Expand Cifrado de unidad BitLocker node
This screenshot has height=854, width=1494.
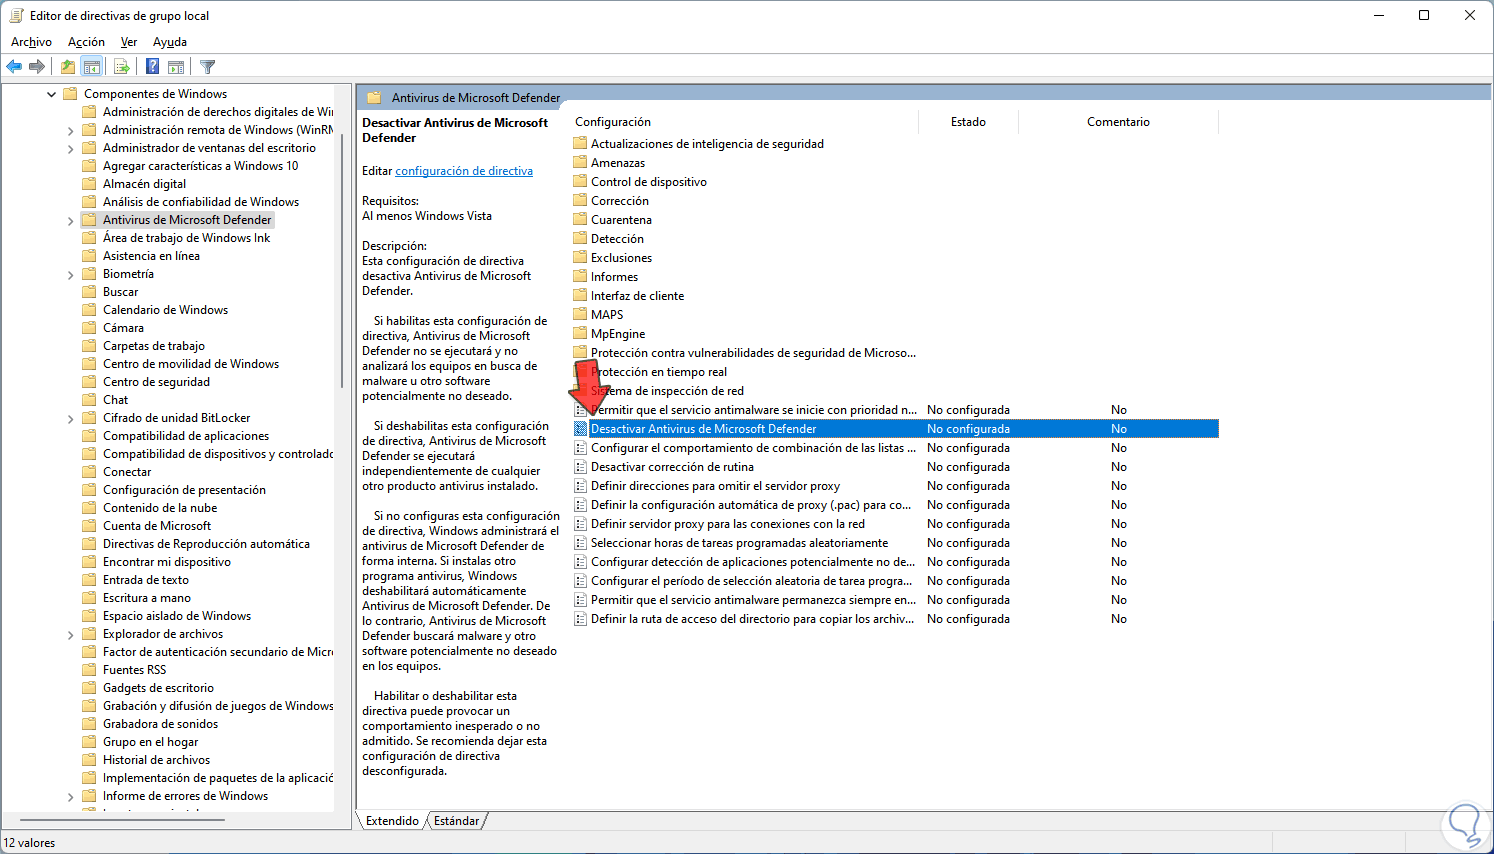70,419
